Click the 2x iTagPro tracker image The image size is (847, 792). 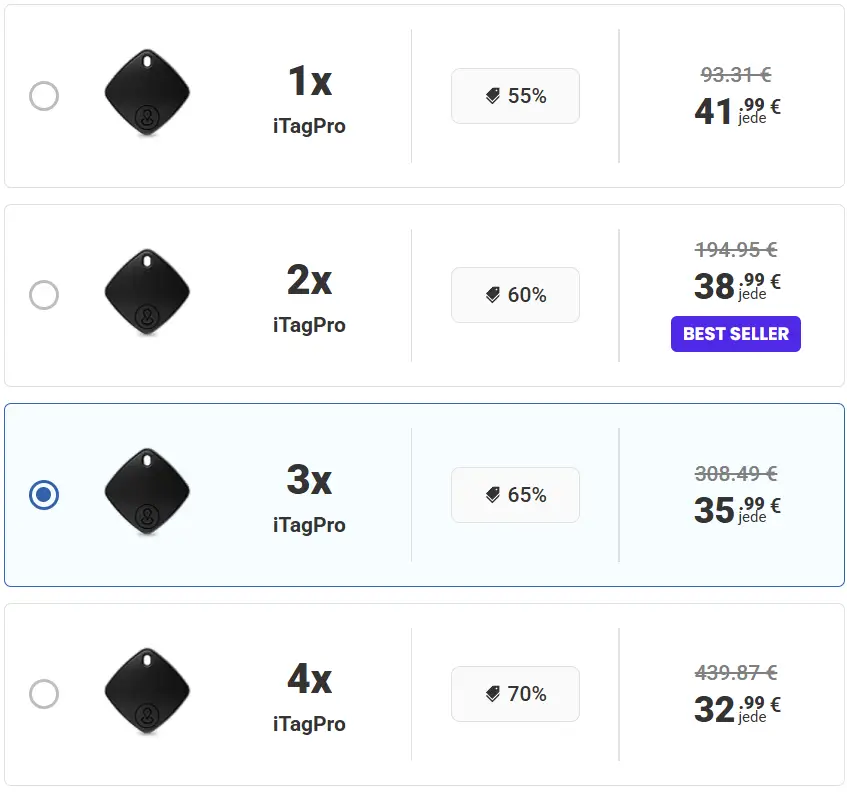[147, 293]
